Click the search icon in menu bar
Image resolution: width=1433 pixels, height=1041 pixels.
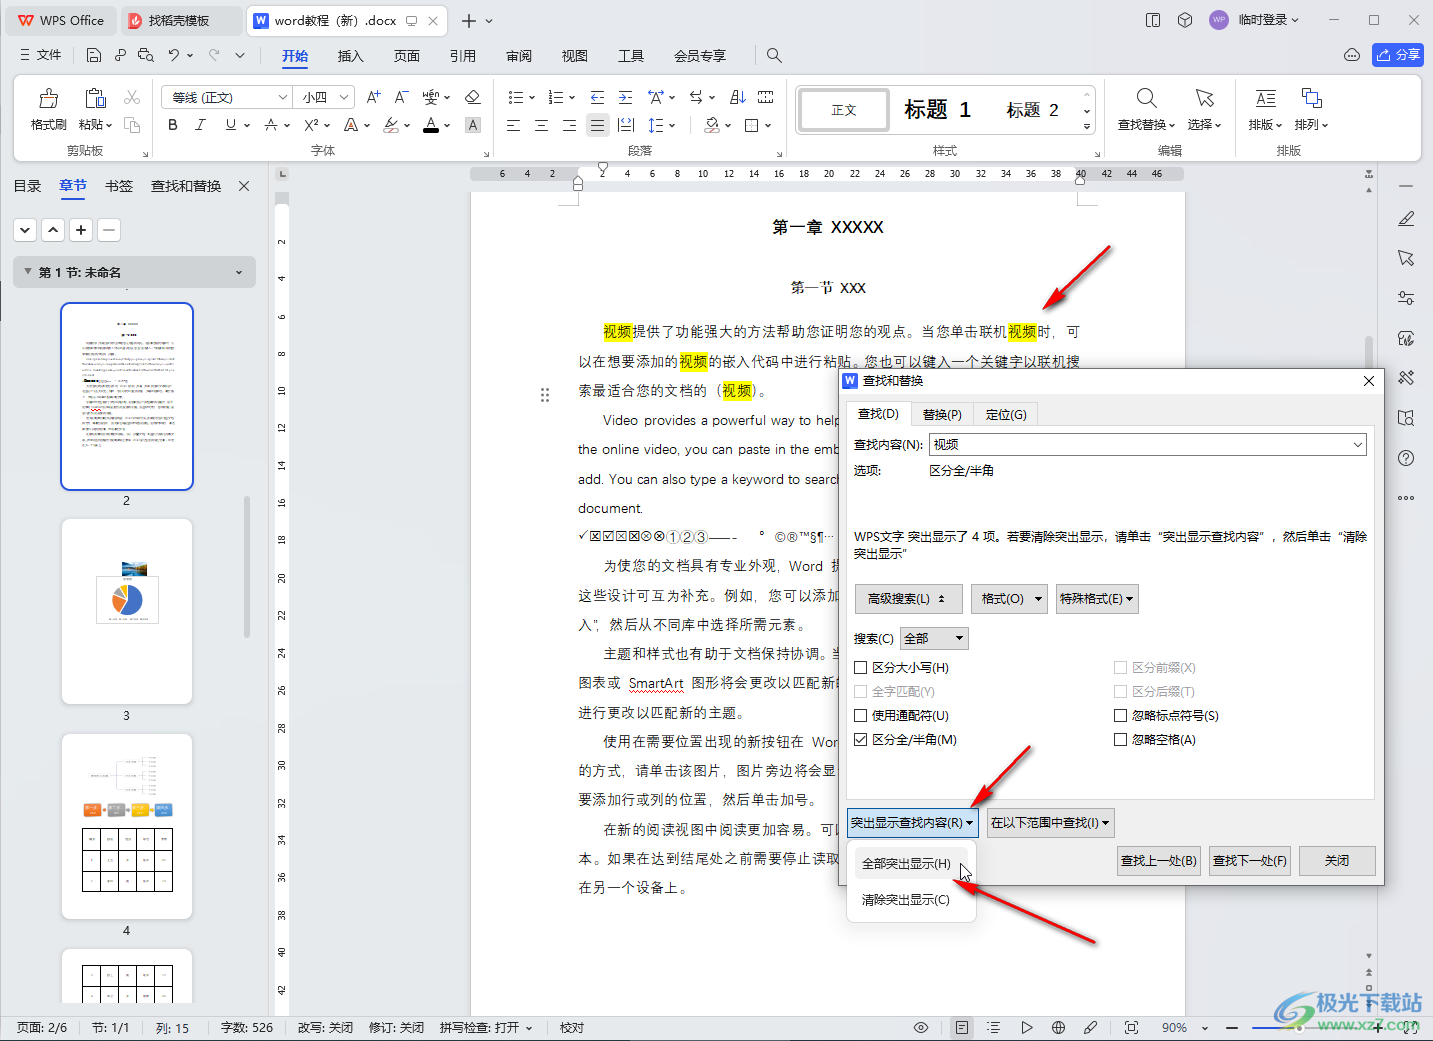click(x=774, y=56)
